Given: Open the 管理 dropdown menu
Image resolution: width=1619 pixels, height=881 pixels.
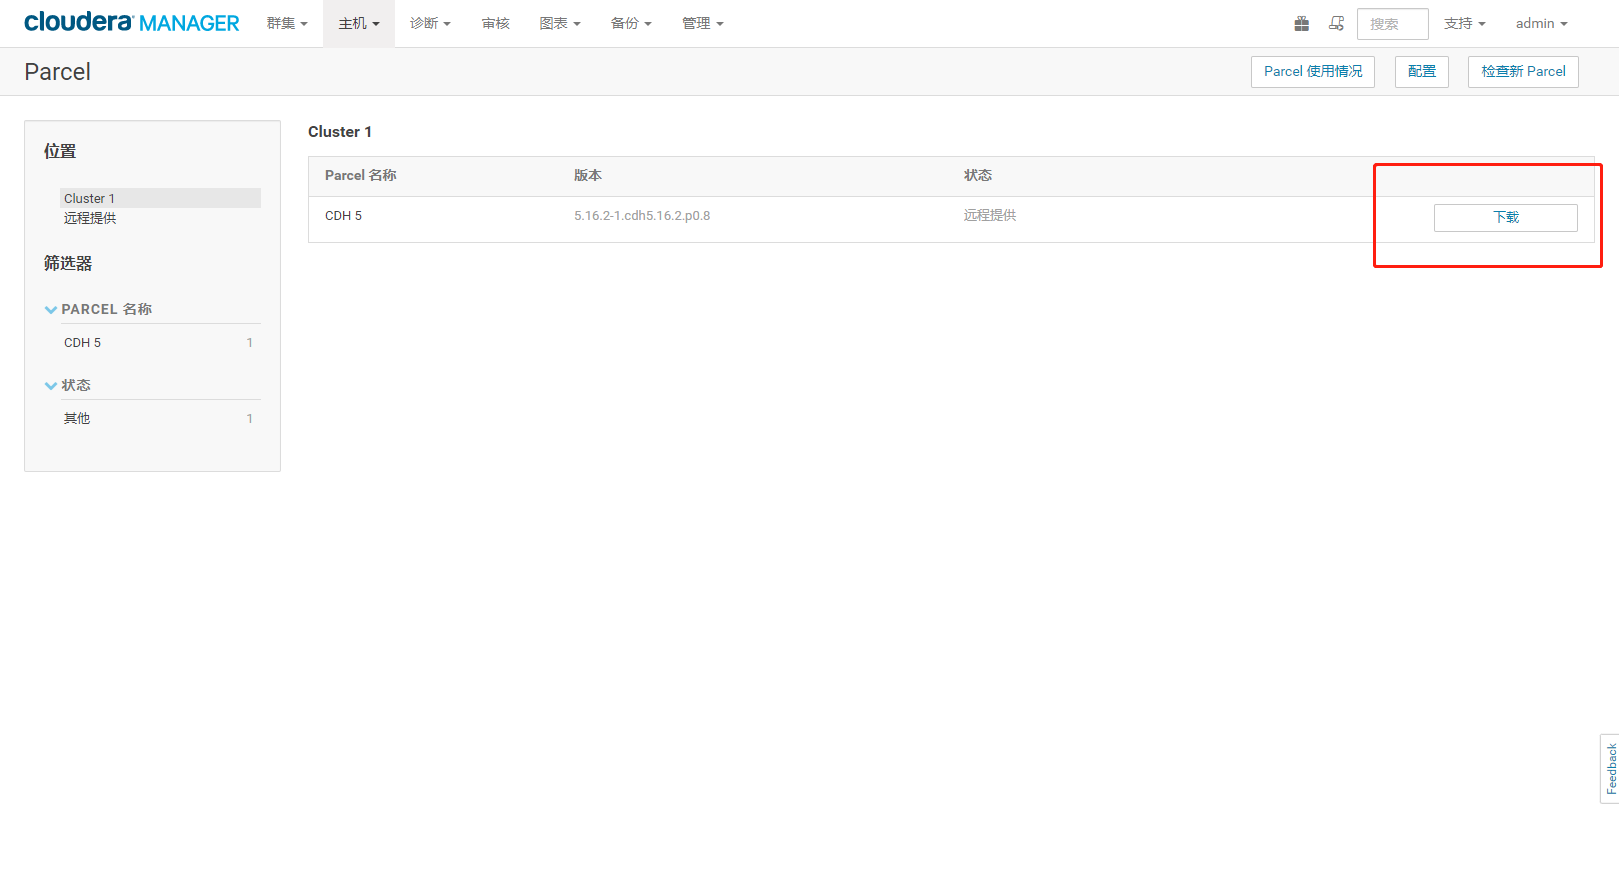Looking at the screenshot, I should (x=702, y=23).
